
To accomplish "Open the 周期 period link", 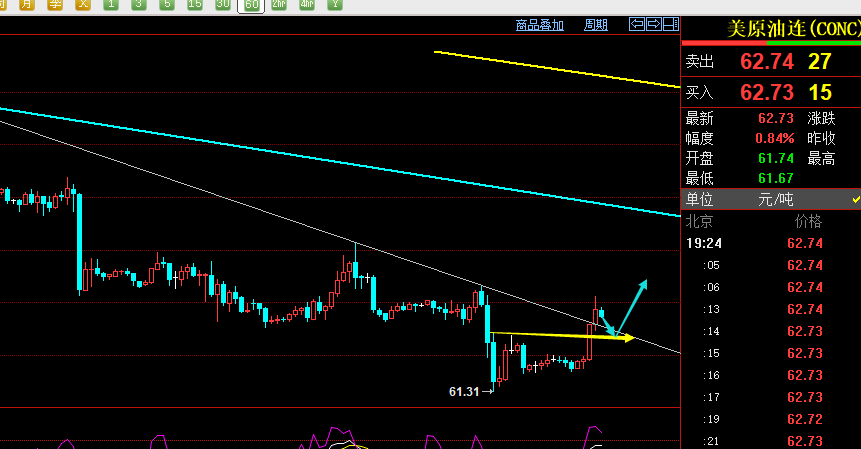I will 596,25.
